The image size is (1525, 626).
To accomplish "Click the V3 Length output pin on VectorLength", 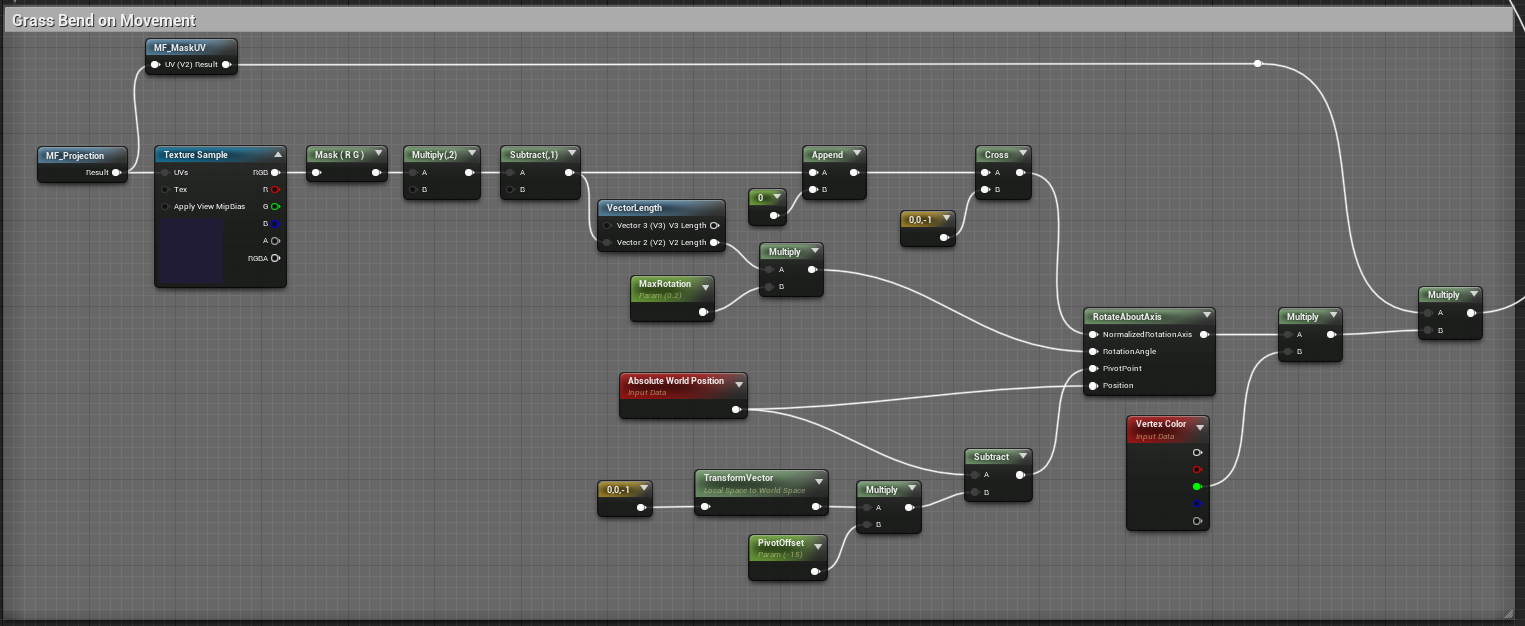I will (x=714, y=226).
